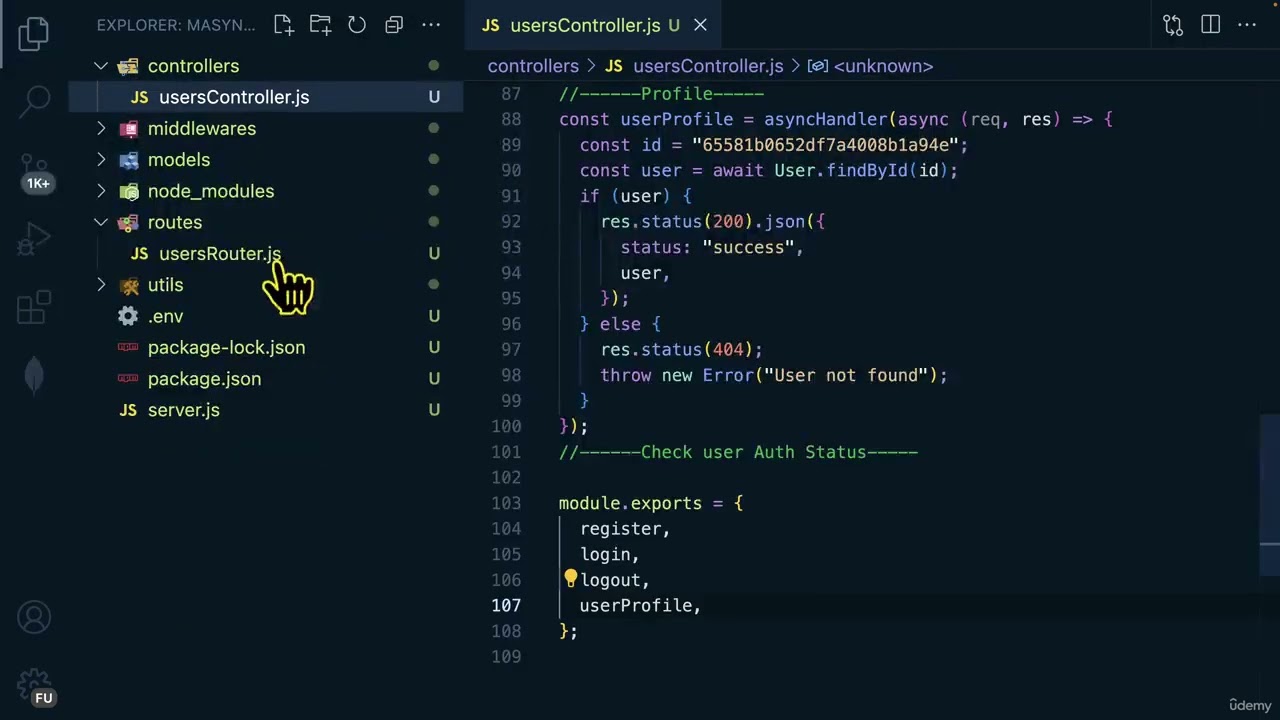The image size is (1280, 720).
Task: Collapse the controllers folder
Action: pos(101,66)
